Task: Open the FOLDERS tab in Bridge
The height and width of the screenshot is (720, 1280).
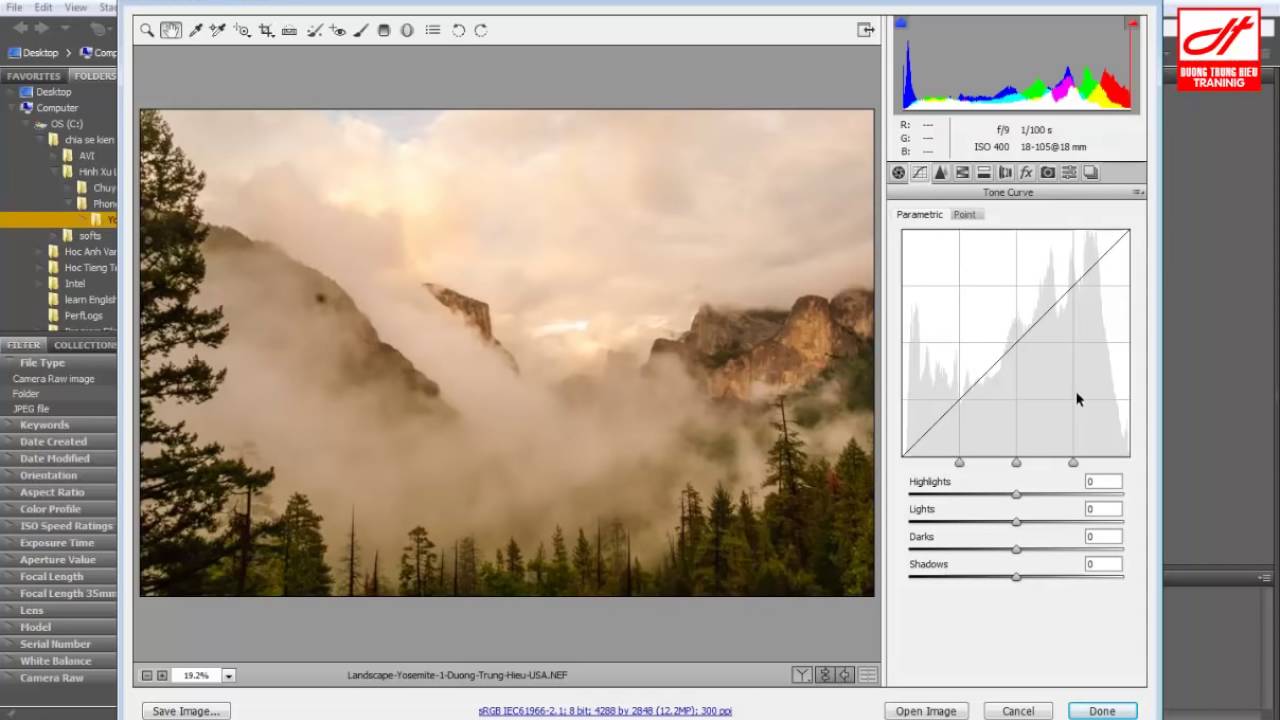Action: tap(93, 76)
